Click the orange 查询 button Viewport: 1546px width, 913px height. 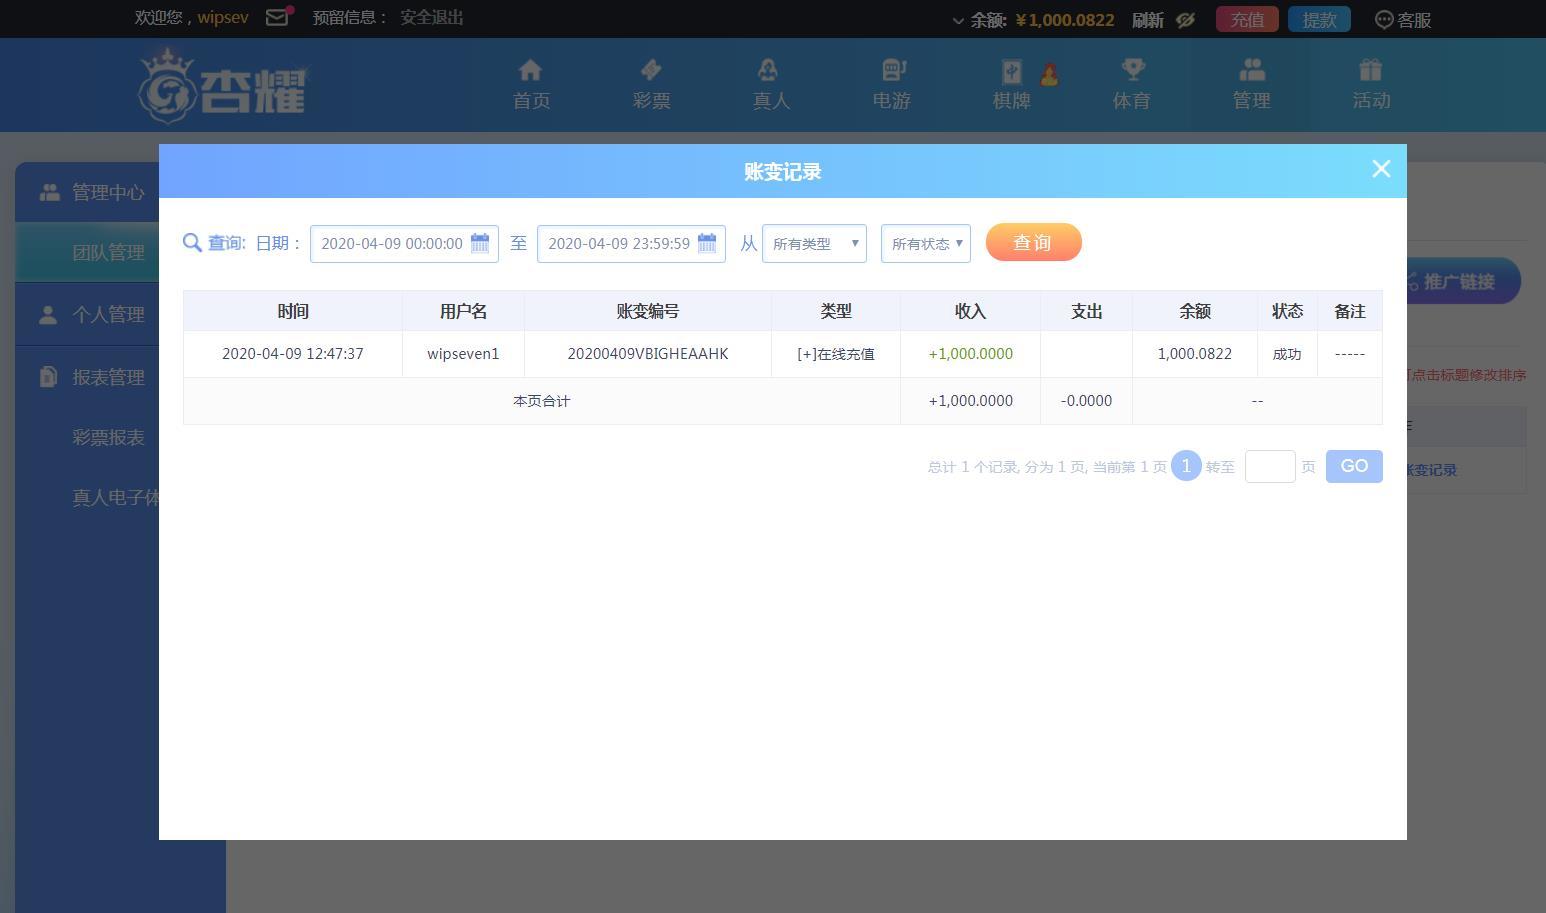point(1033,243)
